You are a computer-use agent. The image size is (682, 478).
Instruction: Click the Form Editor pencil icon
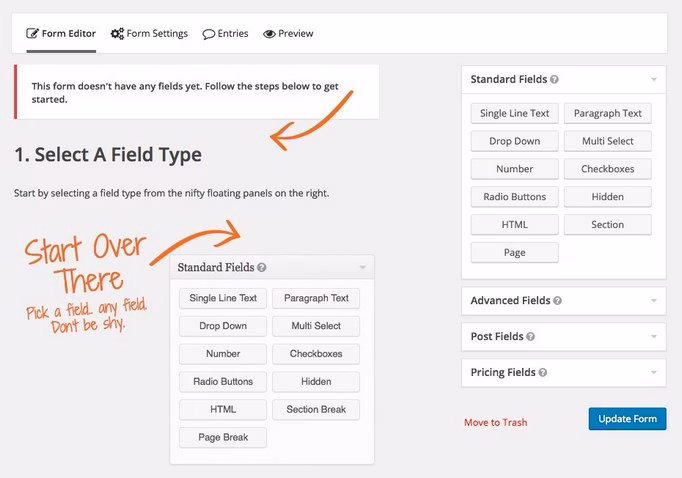[32, 33]
